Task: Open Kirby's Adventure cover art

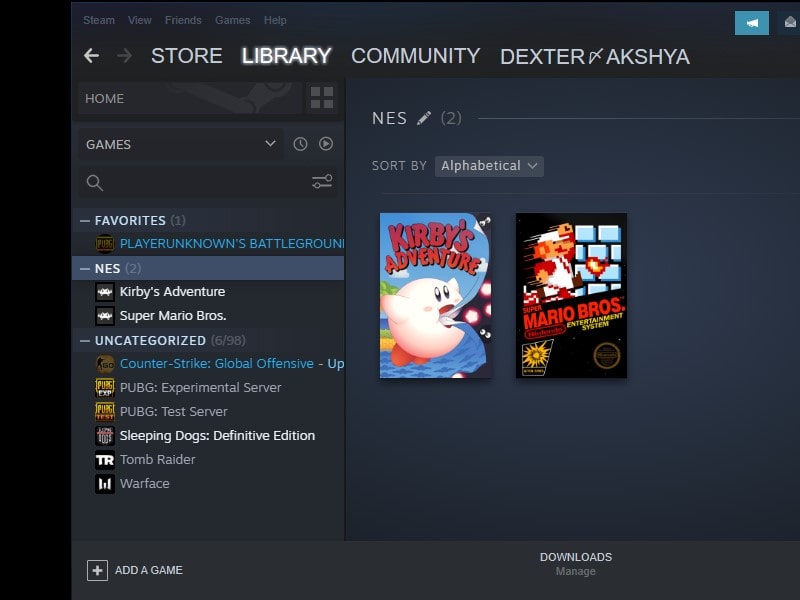Action: click(x=435, y=295)
